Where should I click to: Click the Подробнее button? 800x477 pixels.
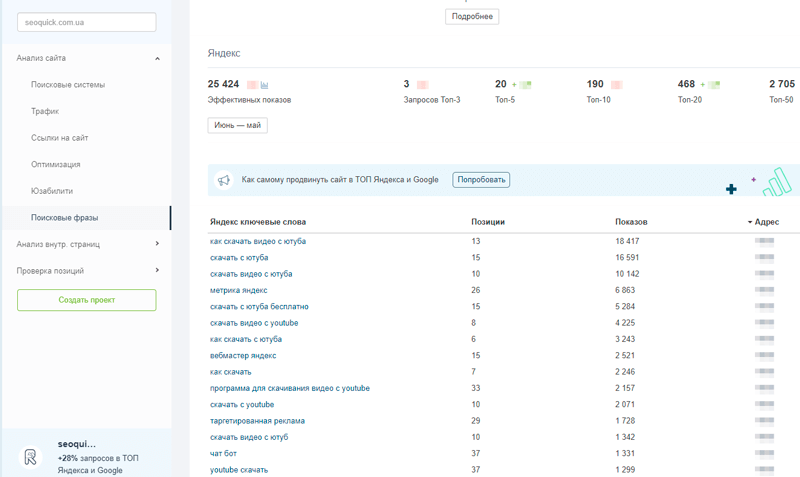[472, 16]
